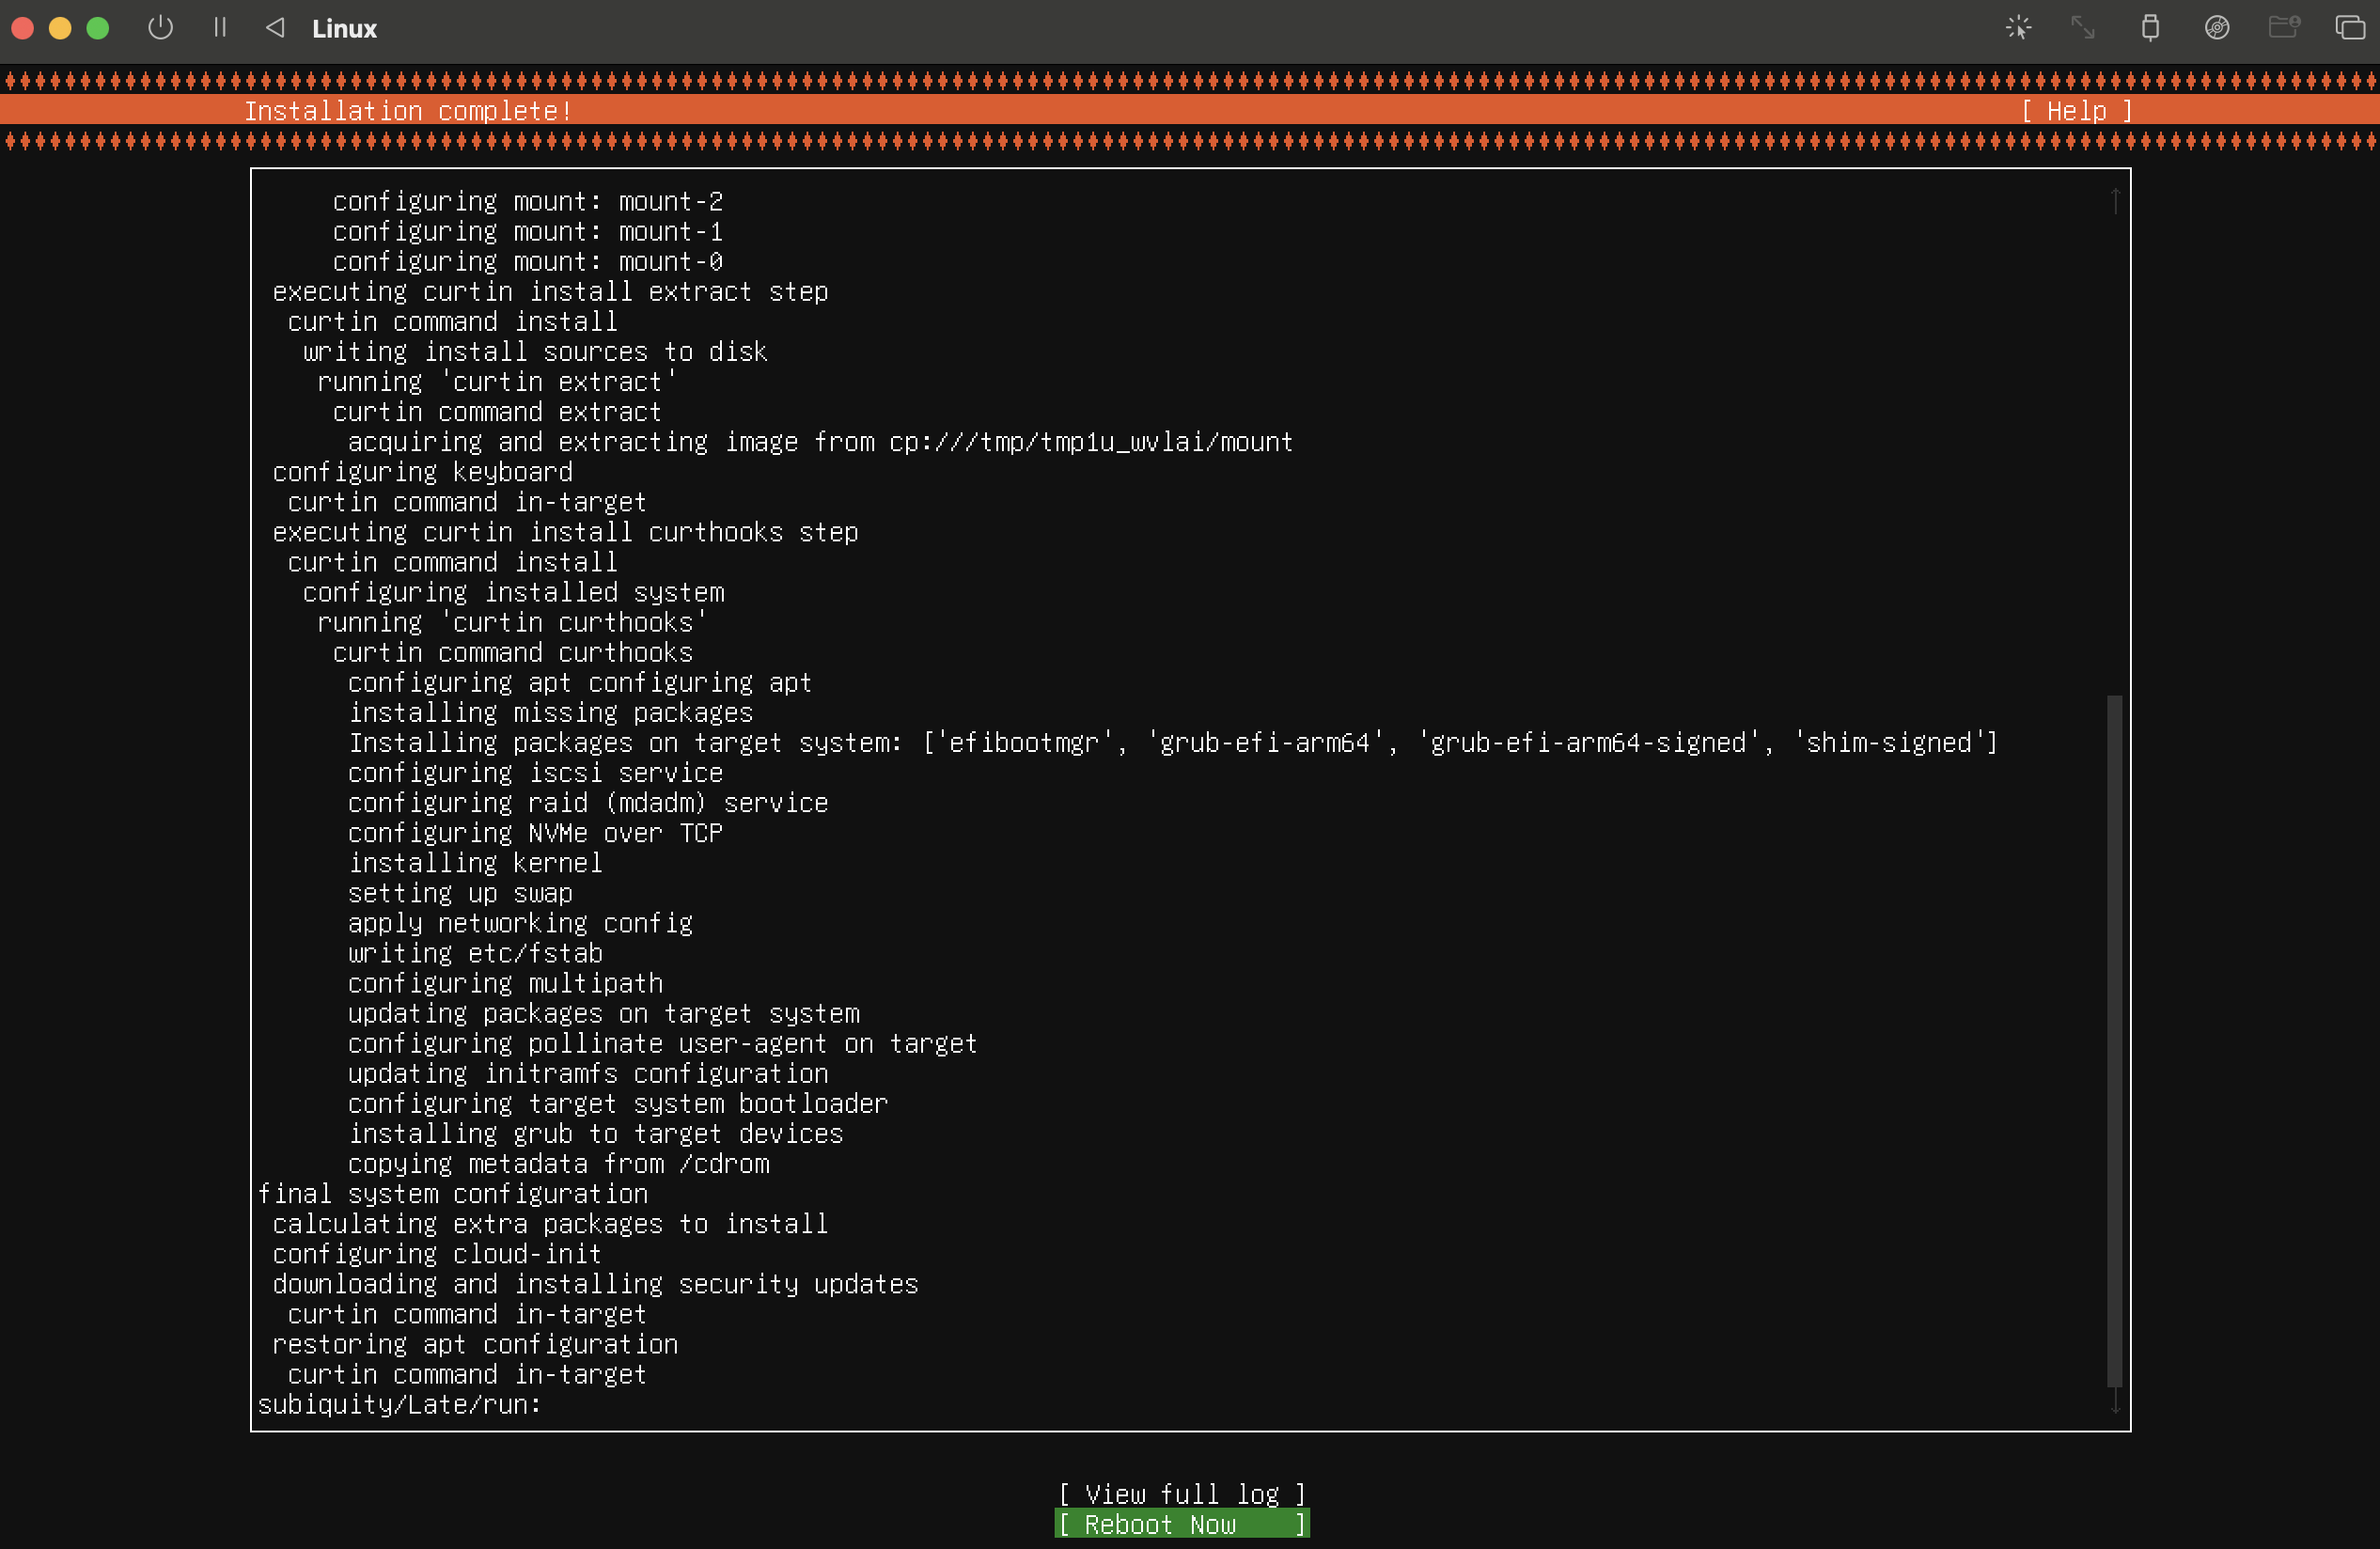Click 'updating initramfs configuration' line

pos(588,1074)
